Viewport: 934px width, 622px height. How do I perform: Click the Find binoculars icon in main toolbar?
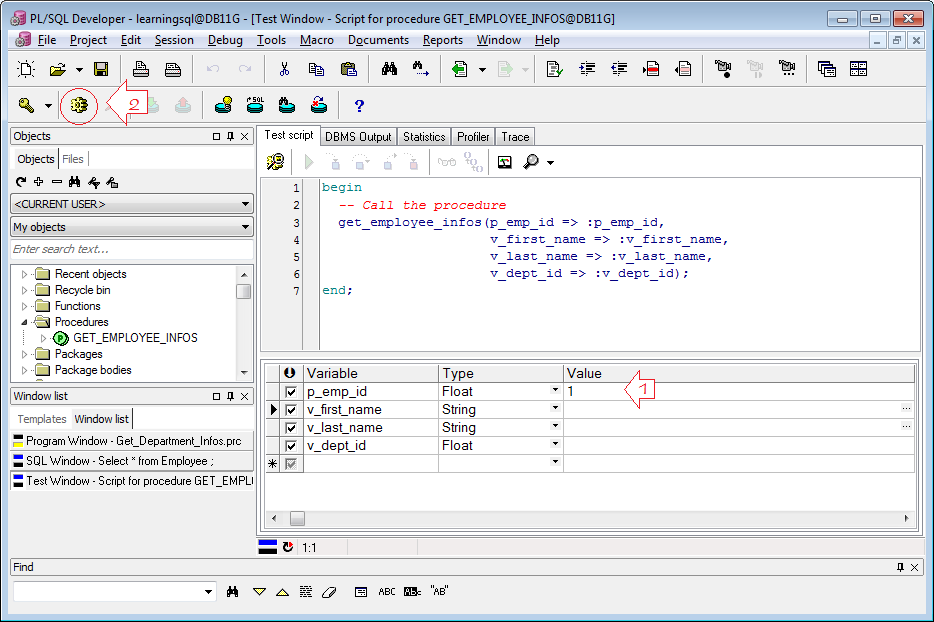click(390, 69)
